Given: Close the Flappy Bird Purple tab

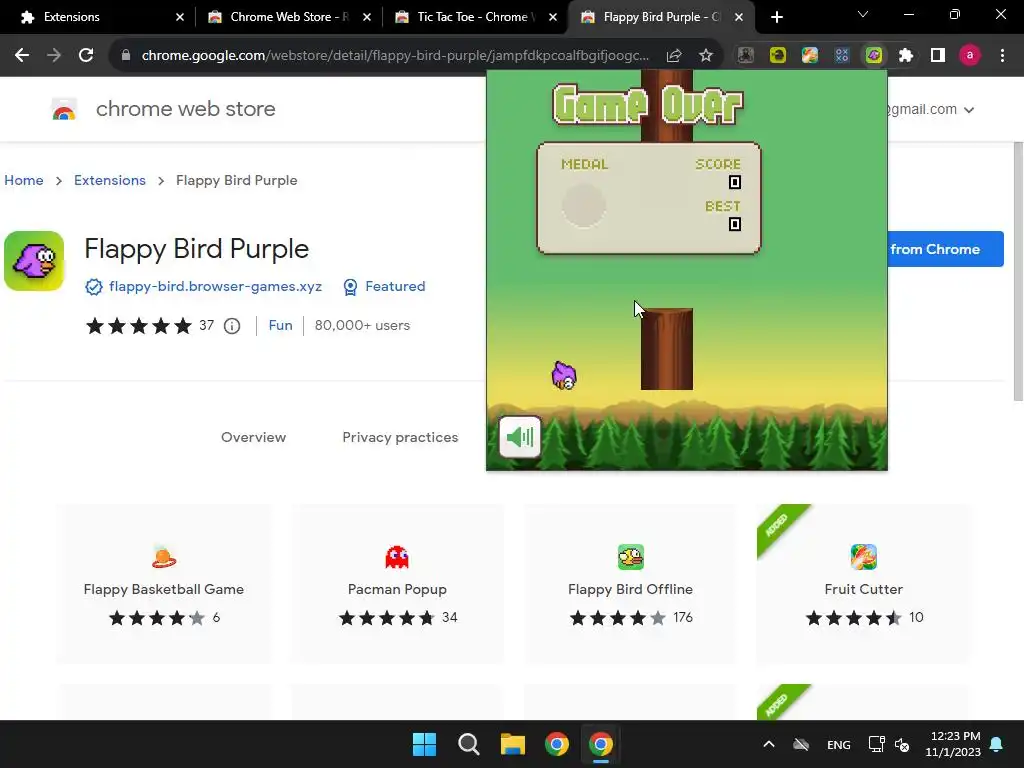Looking at the screenshot, I should tap(739, 17).
